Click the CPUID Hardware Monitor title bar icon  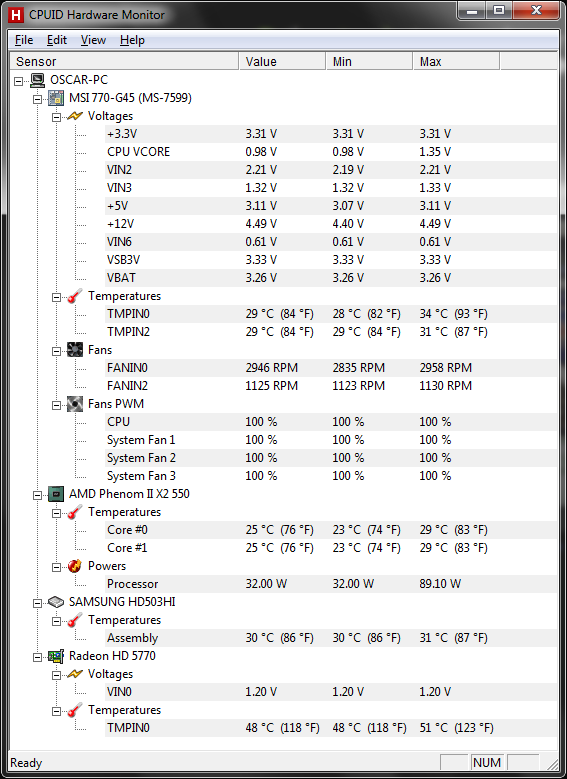15,15
